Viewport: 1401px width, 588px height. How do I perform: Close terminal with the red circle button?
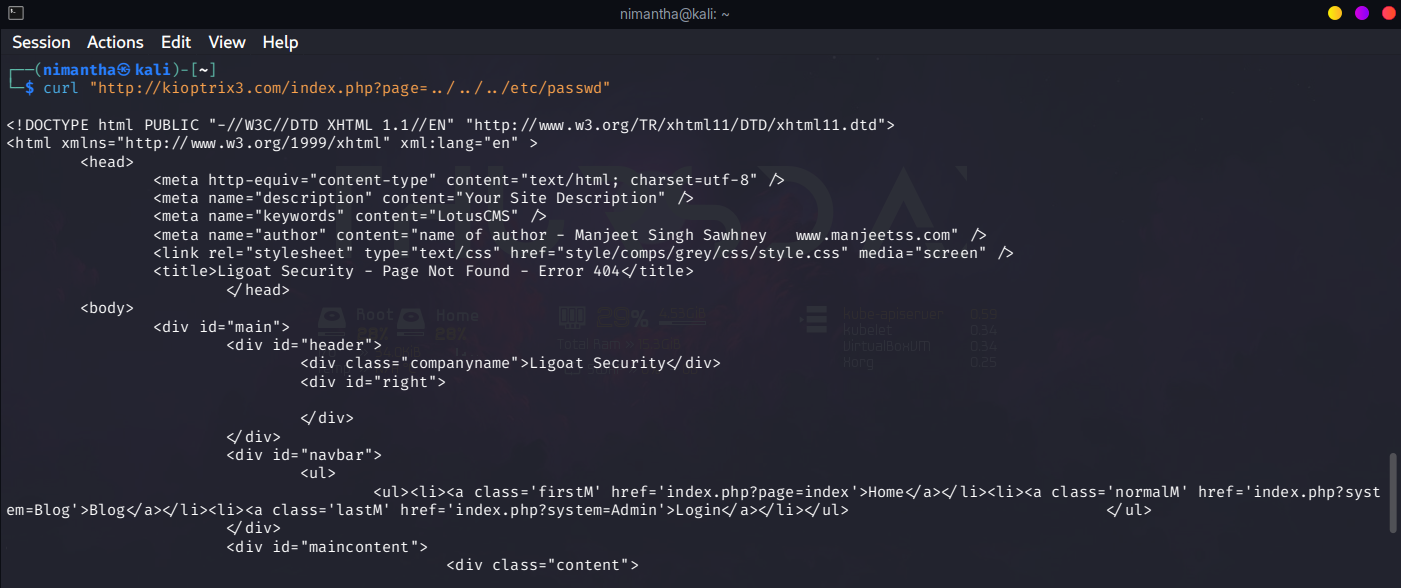coord(1388,13)
